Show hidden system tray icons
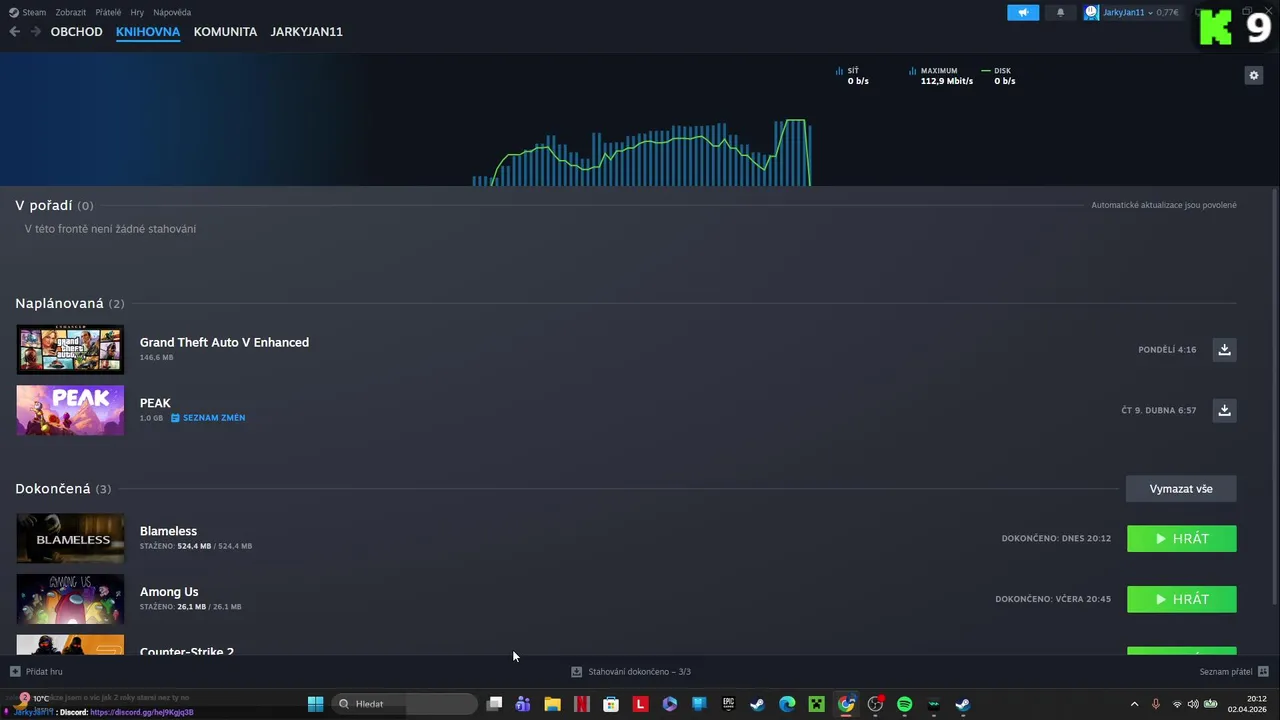 tap(1134, 704)
